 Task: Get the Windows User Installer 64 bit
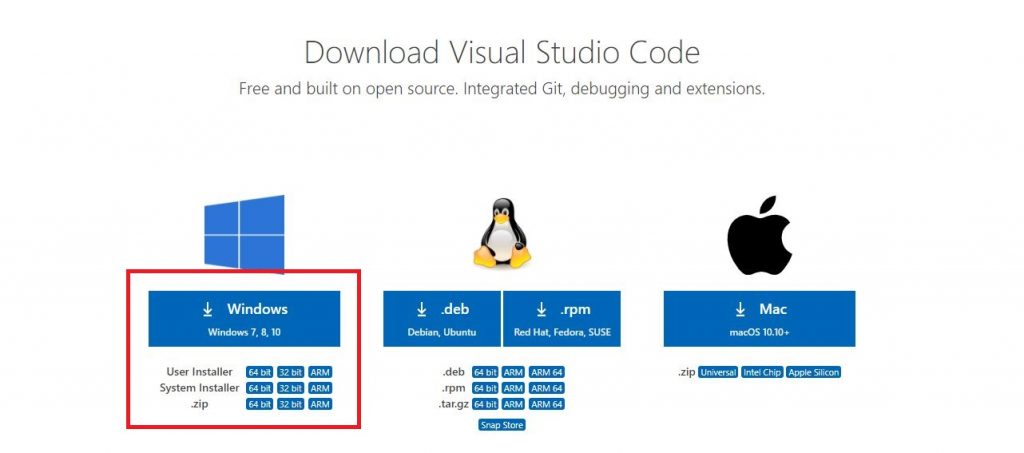[259, 373]
